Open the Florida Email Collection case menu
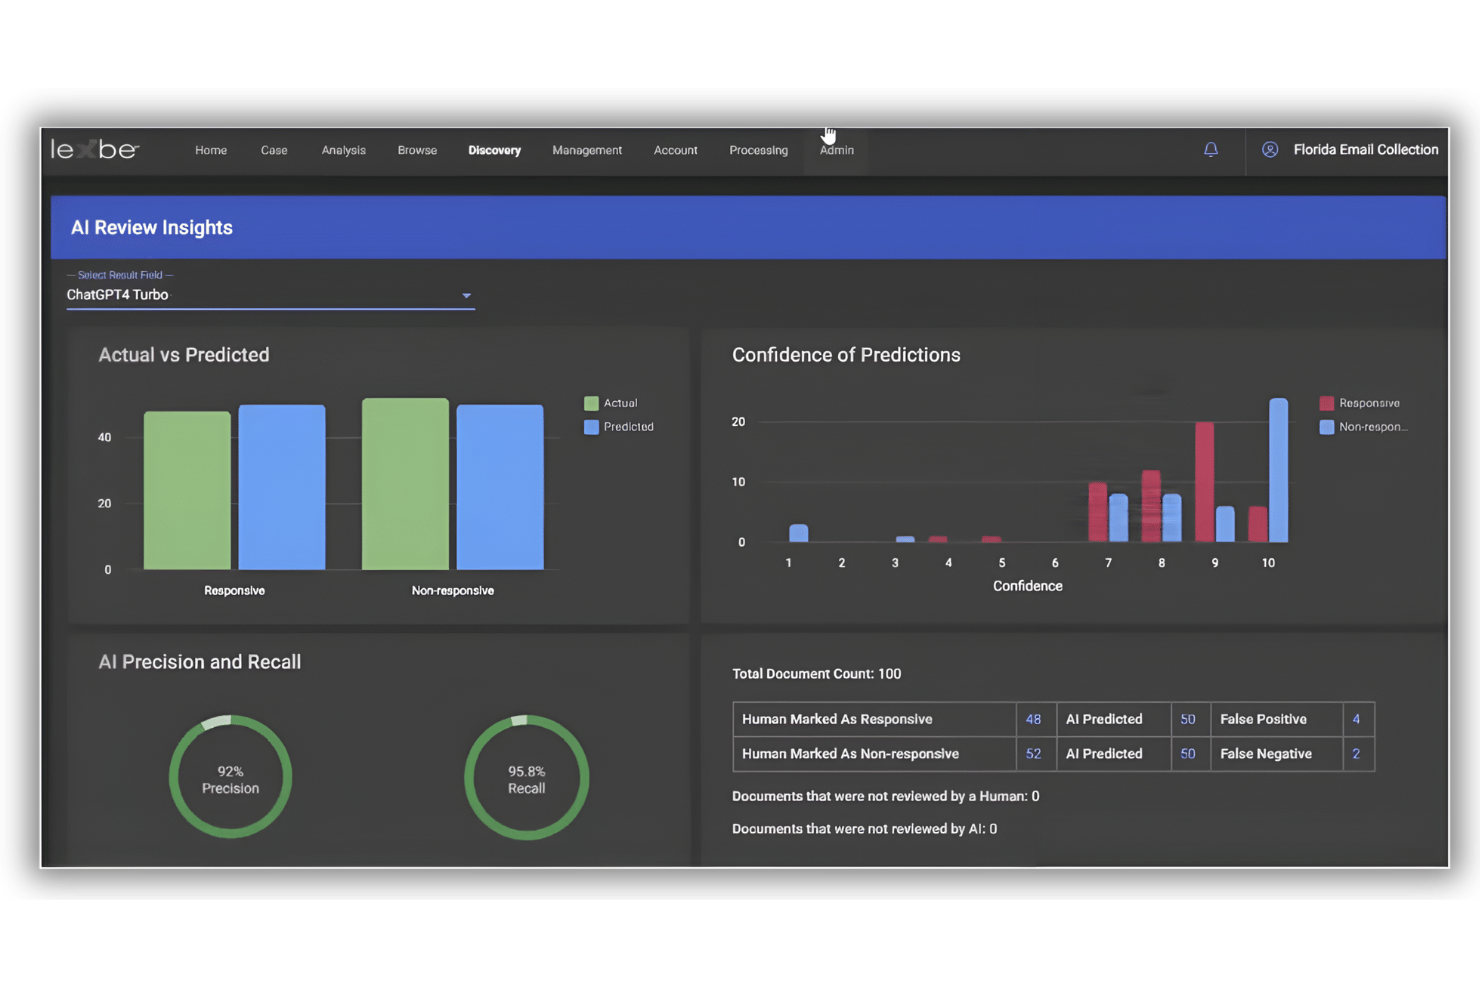Viewport: 1480px width, 987px height. tap(1365, 150)
